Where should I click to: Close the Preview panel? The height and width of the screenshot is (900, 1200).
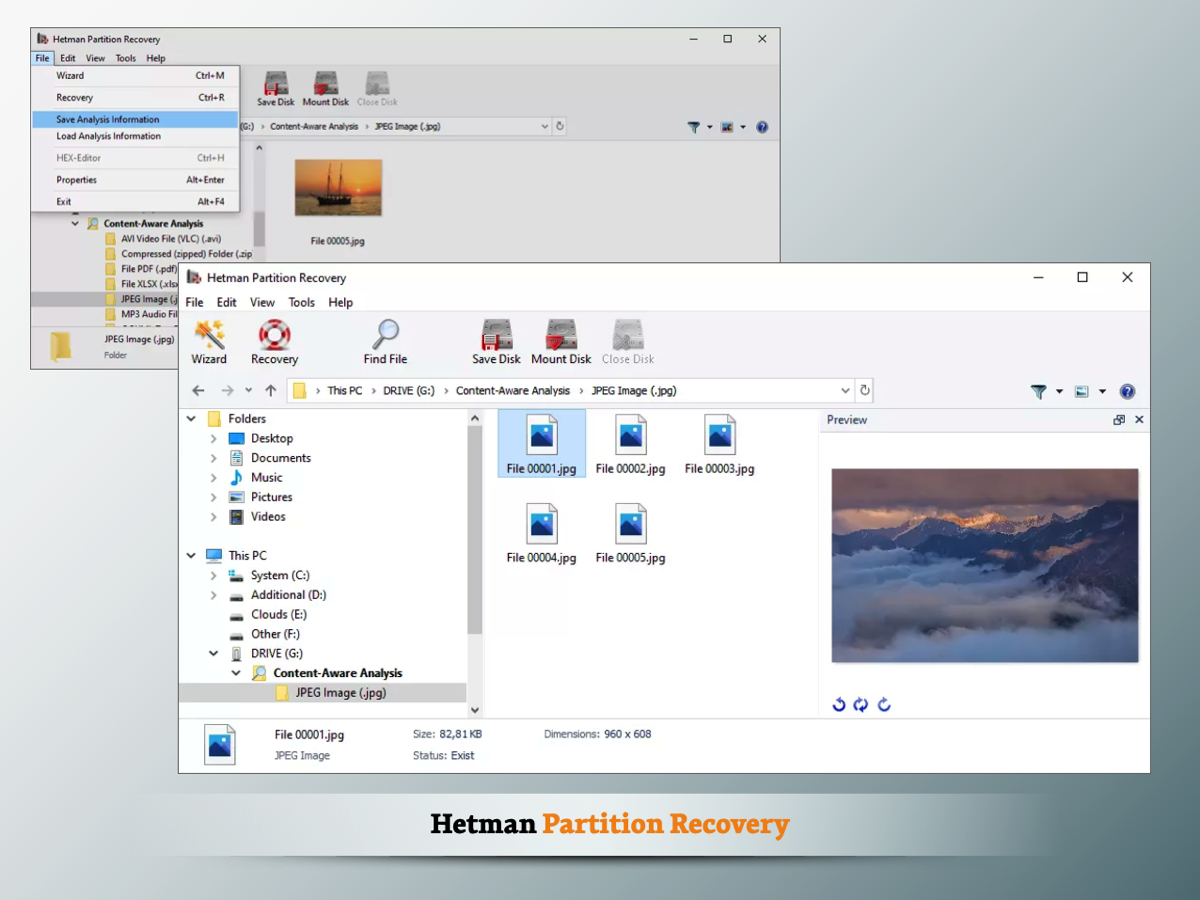pos(1139,420)
